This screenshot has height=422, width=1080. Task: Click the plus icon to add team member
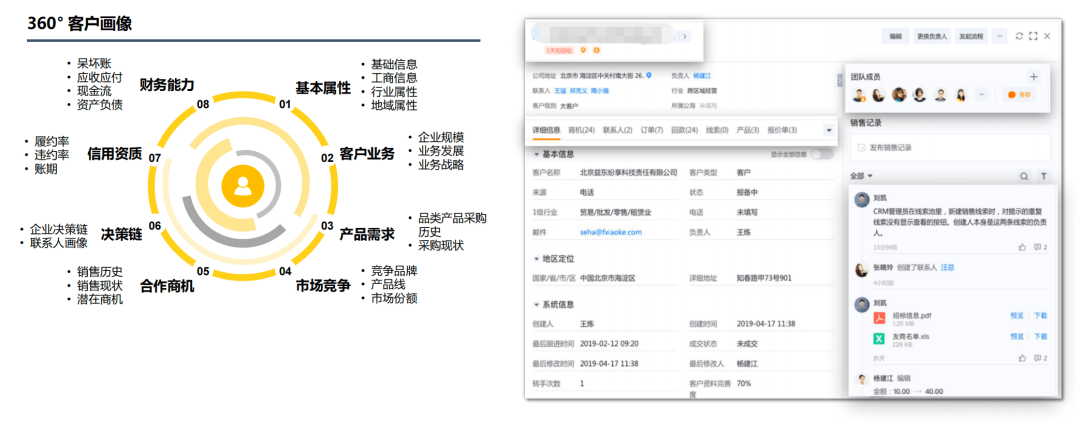(x=1033, y=77)
